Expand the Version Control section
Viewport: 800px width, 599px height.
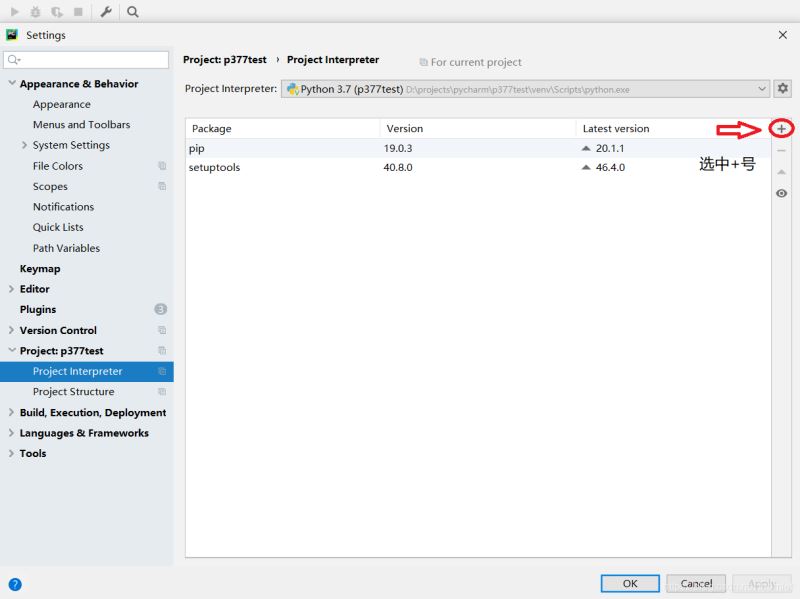11,330
